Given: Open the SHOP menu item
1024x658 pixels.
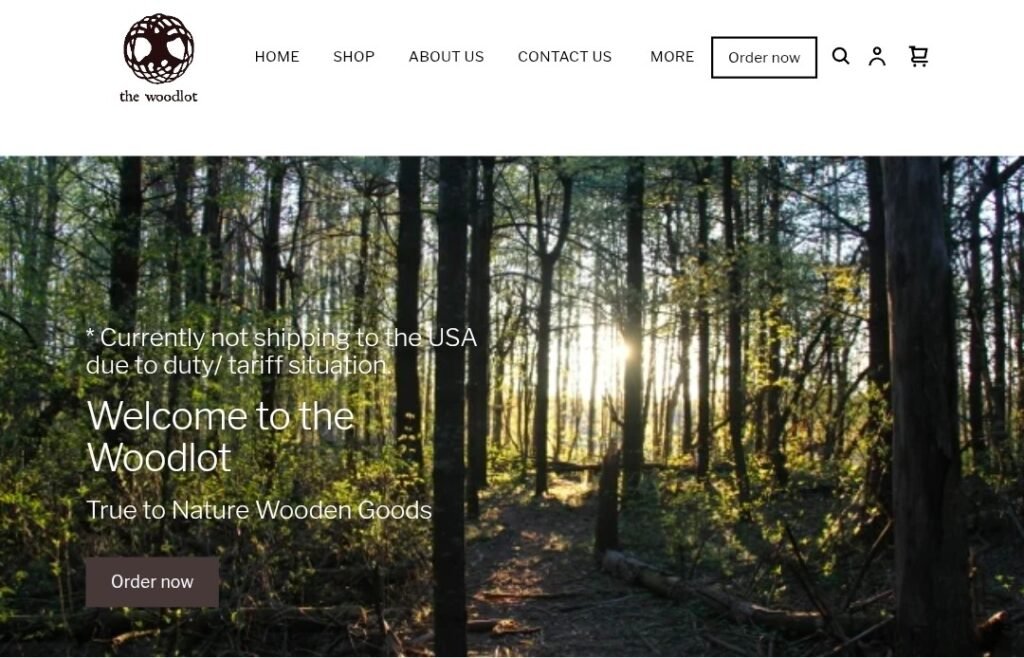Looking at the screenshot, I should point(354,57).
